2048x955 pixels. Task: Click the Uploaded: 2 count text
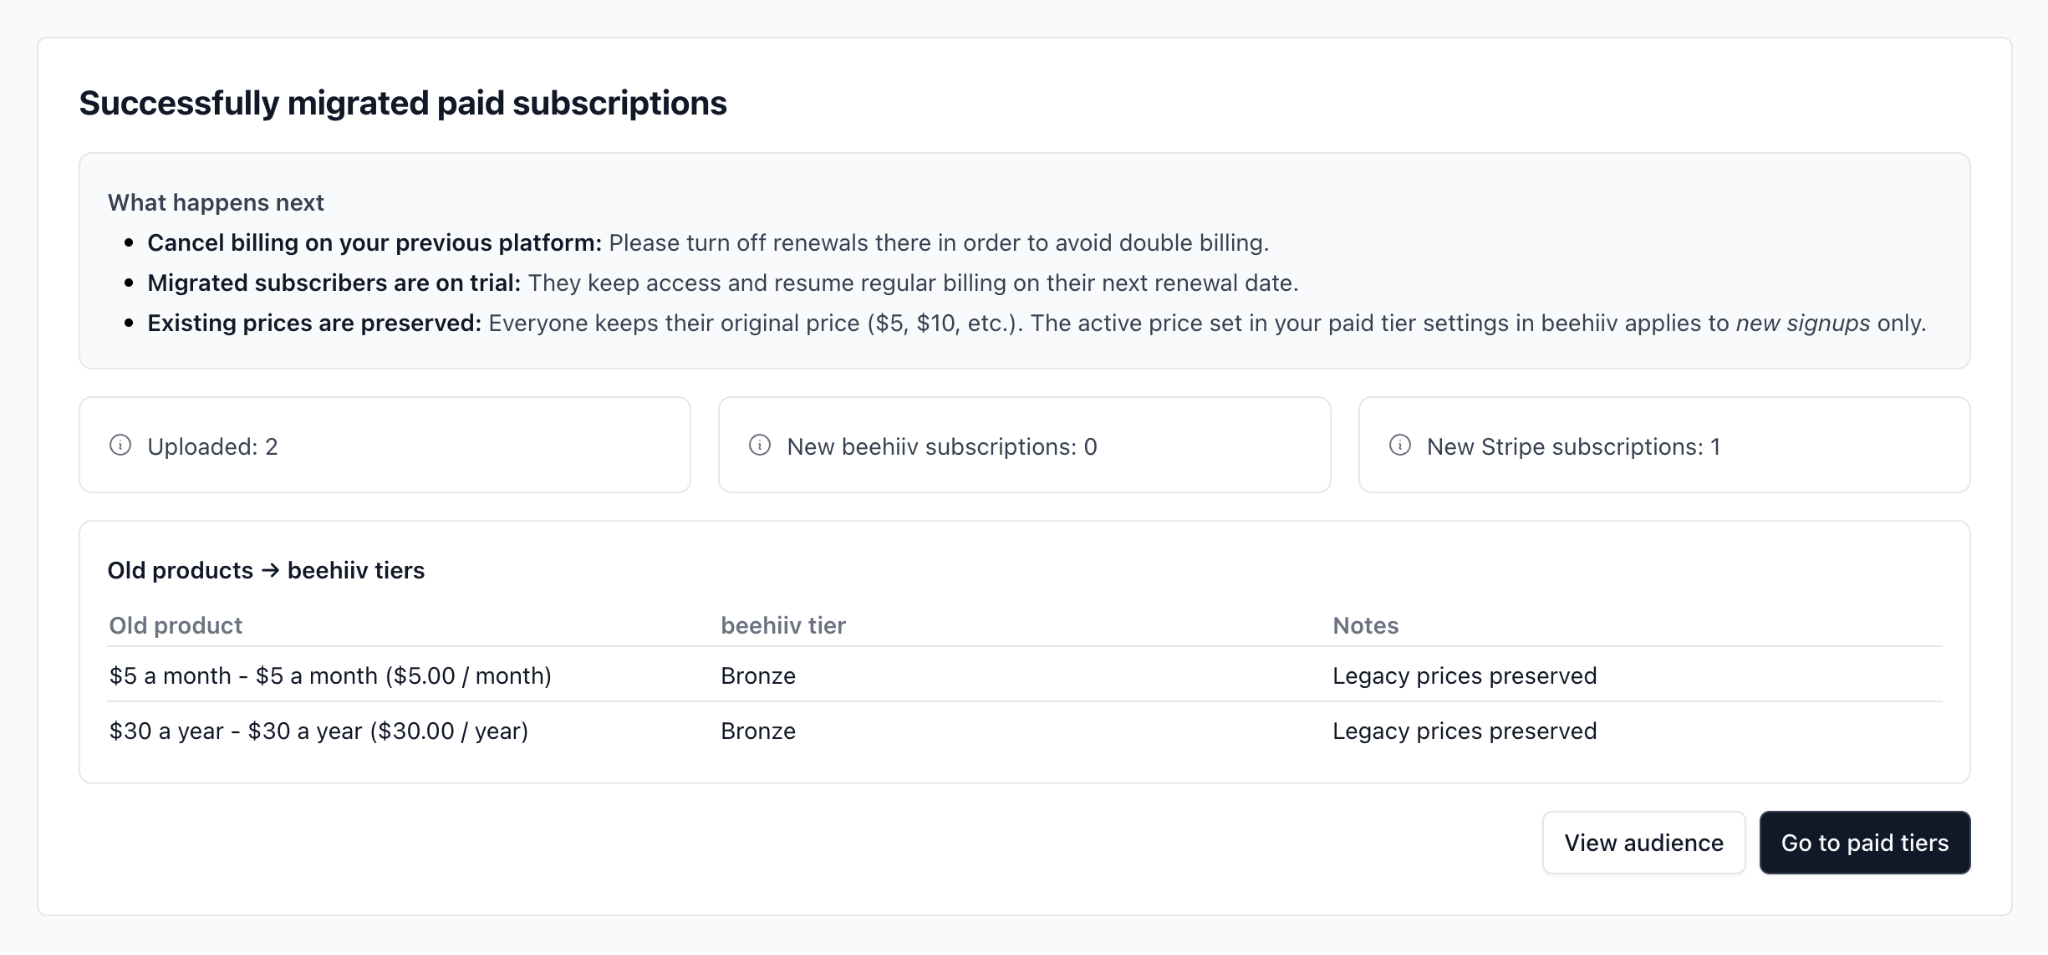[213, 447]
